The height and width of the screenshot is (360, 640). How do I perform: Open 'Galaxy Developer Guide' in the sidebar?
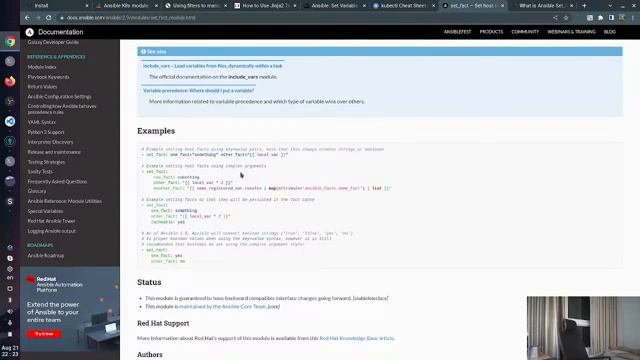(53, 42)
